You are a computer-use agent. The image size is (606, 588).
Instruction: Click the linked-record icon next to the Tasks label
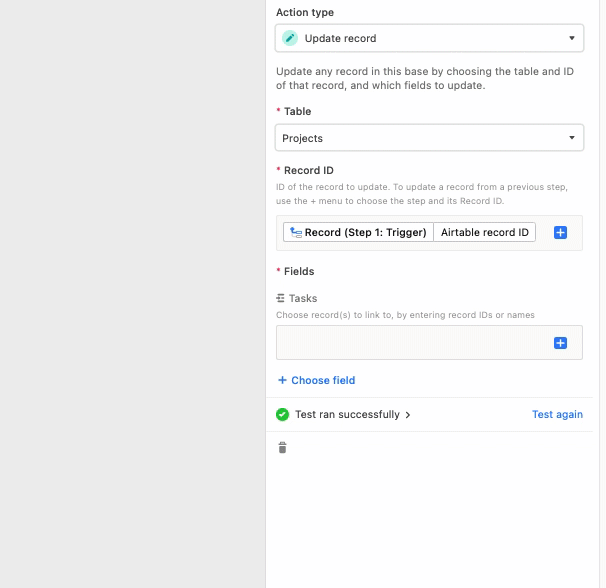click(280, 298)
